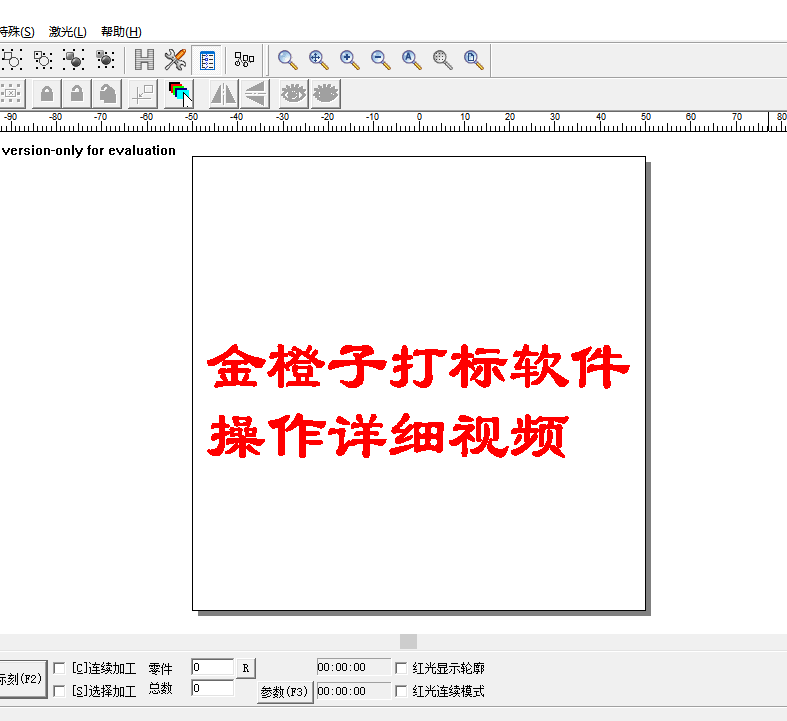Click the 参数(F3) button

285,692
